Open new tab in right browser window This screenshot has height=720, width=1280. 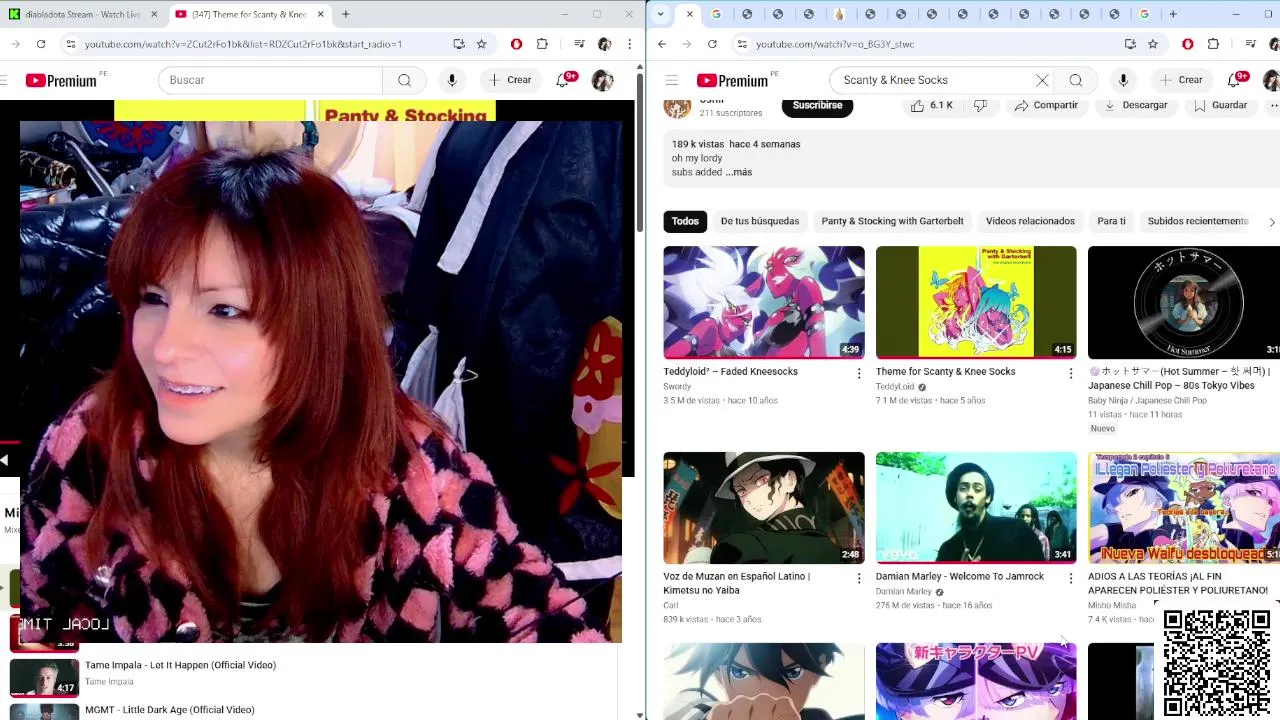pyautogui.click(x=1173, y=14)
